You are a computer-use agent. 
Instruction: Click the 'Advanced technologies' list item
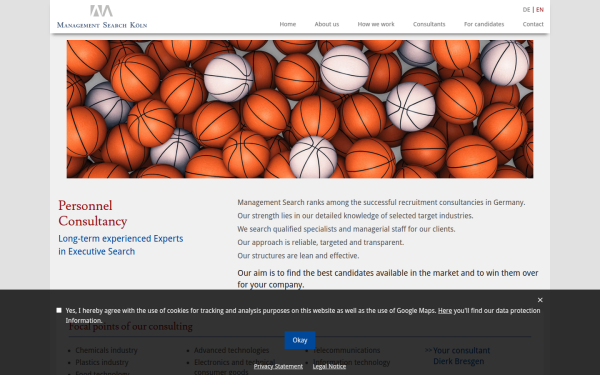232,351
